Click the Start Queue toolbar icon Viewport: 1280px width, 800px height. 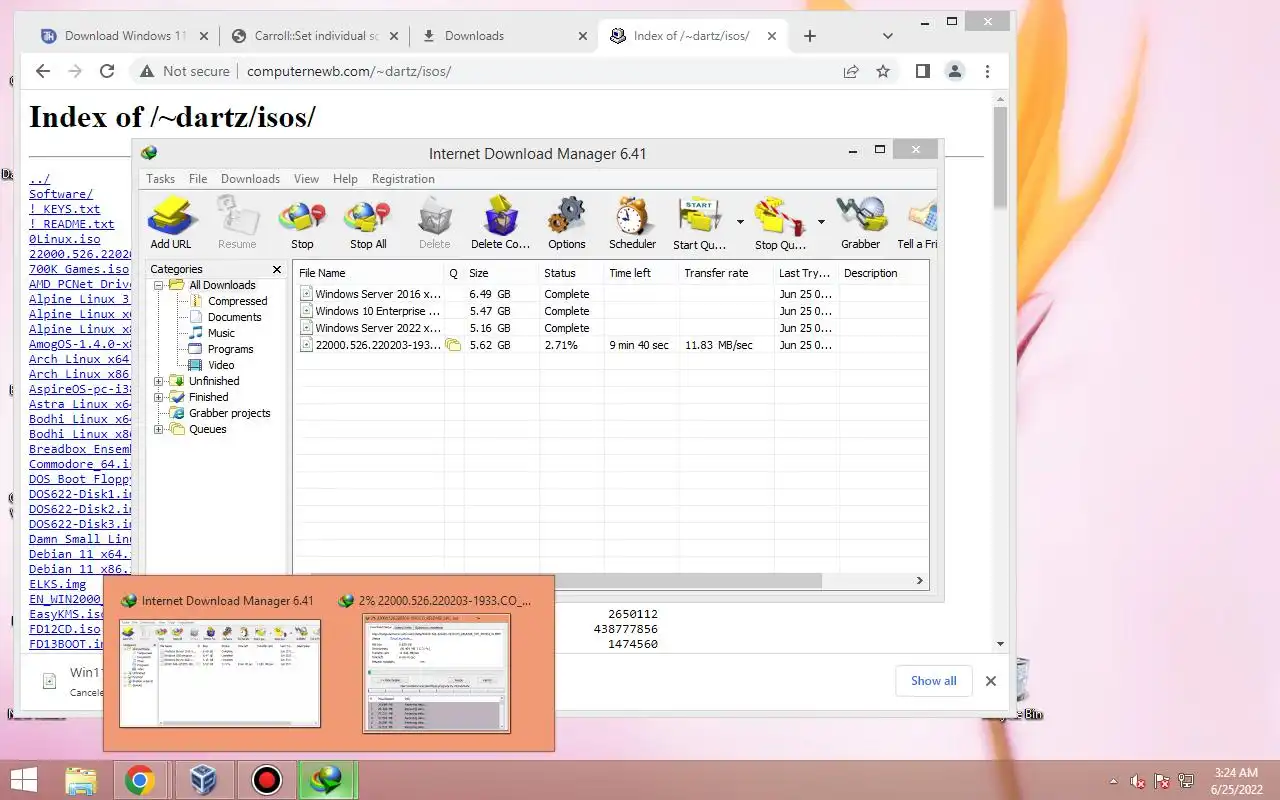click(700, 222)
